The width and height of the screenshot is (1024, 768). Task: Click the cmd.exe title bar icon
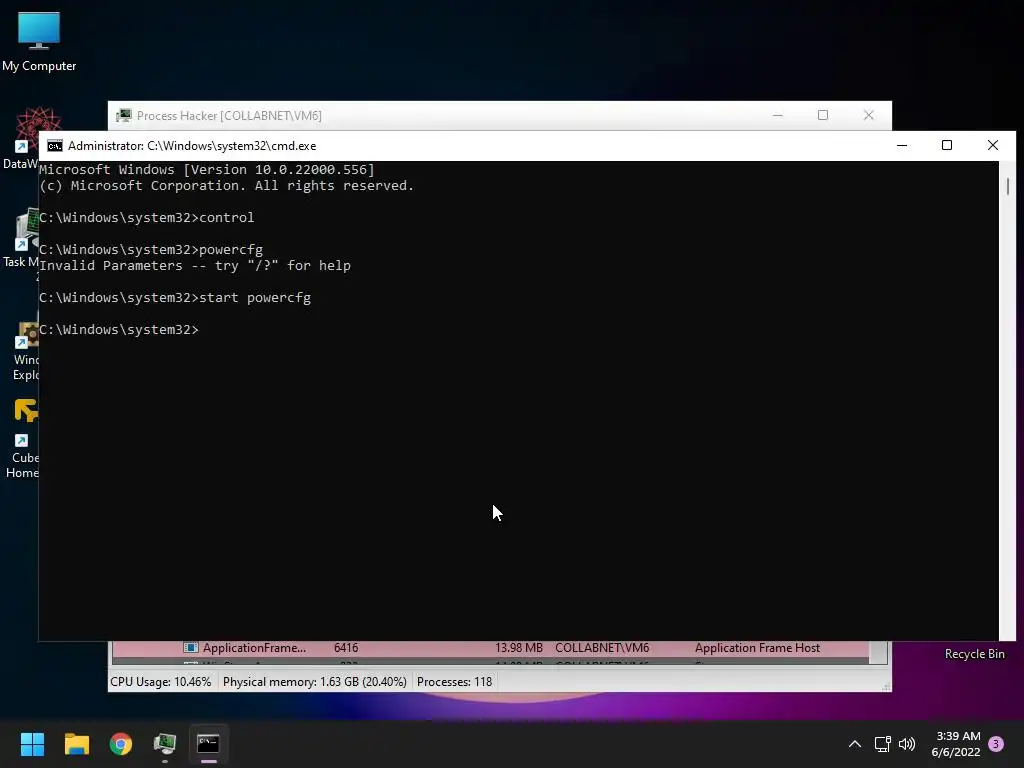tap(55, 146)
